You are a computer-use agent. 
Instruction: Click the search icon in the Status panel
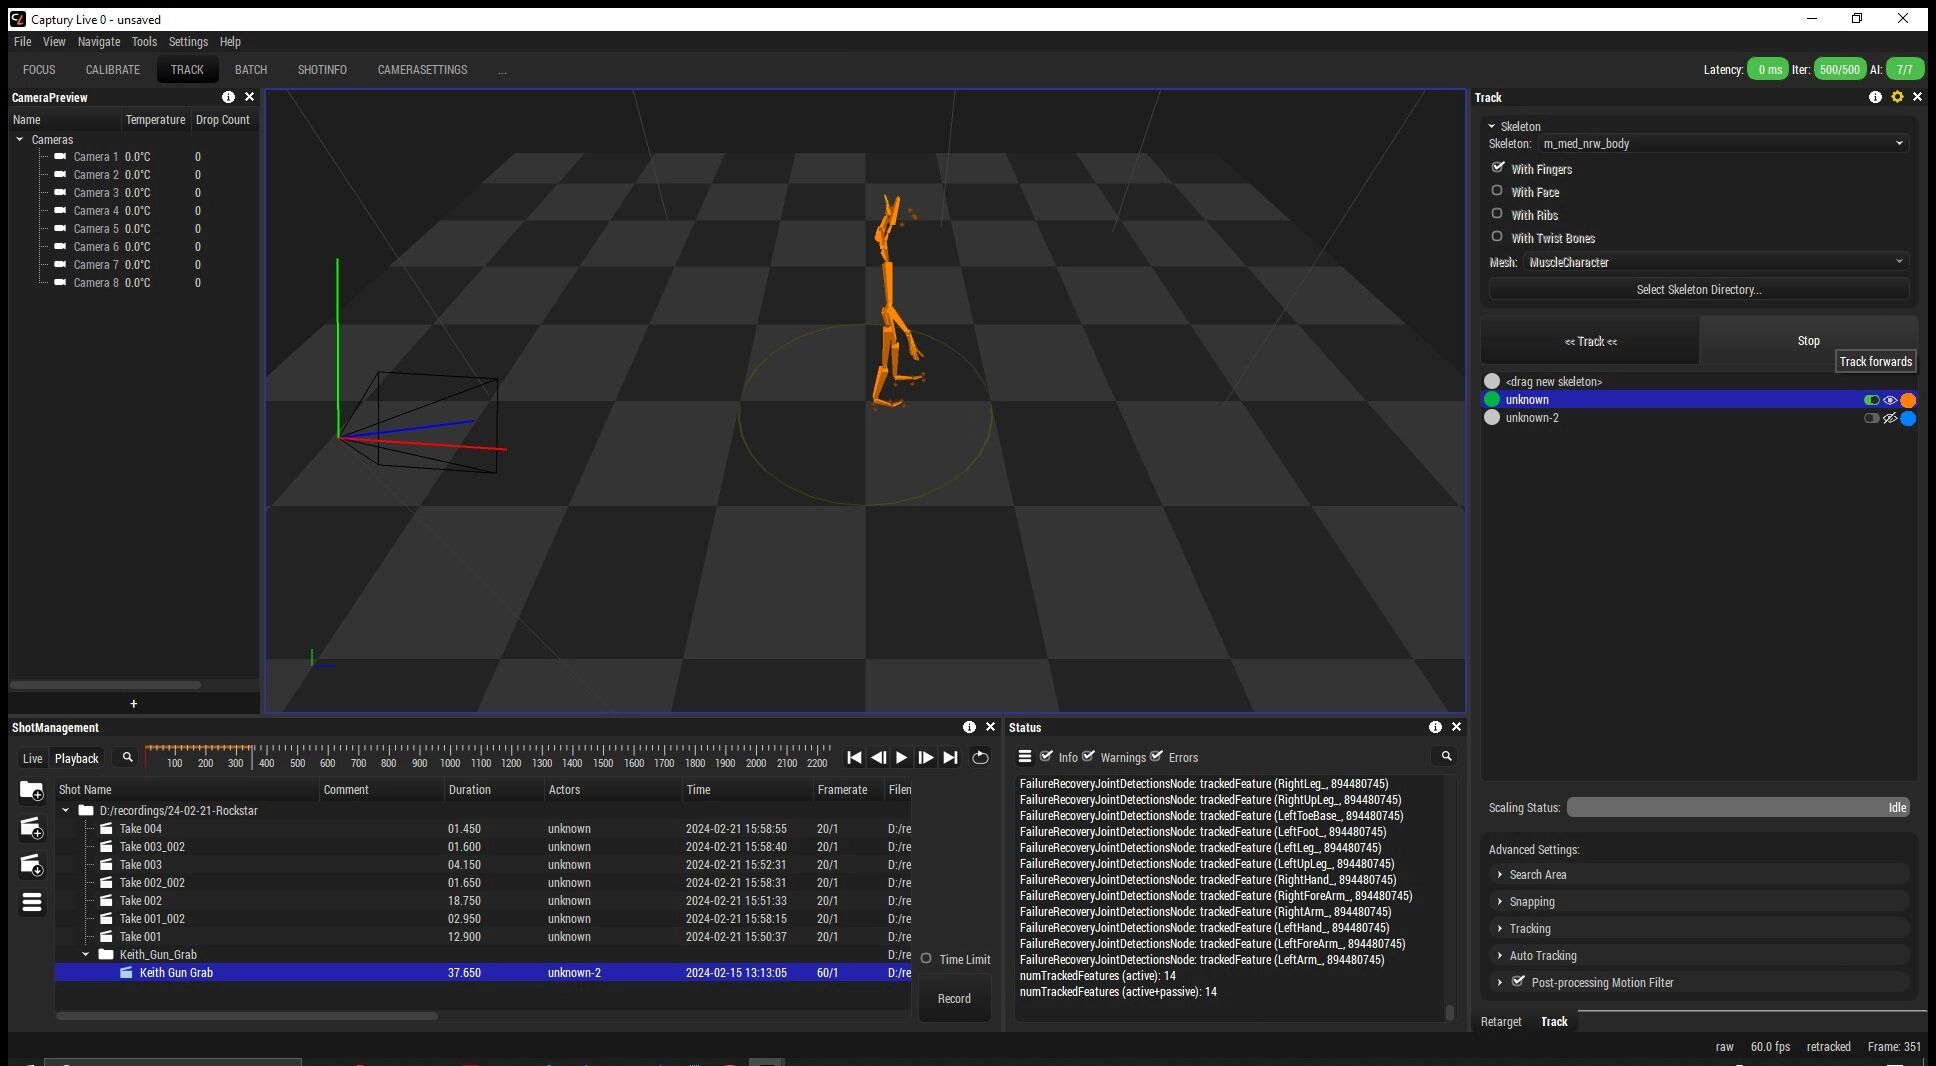(x=1446, y=757)
